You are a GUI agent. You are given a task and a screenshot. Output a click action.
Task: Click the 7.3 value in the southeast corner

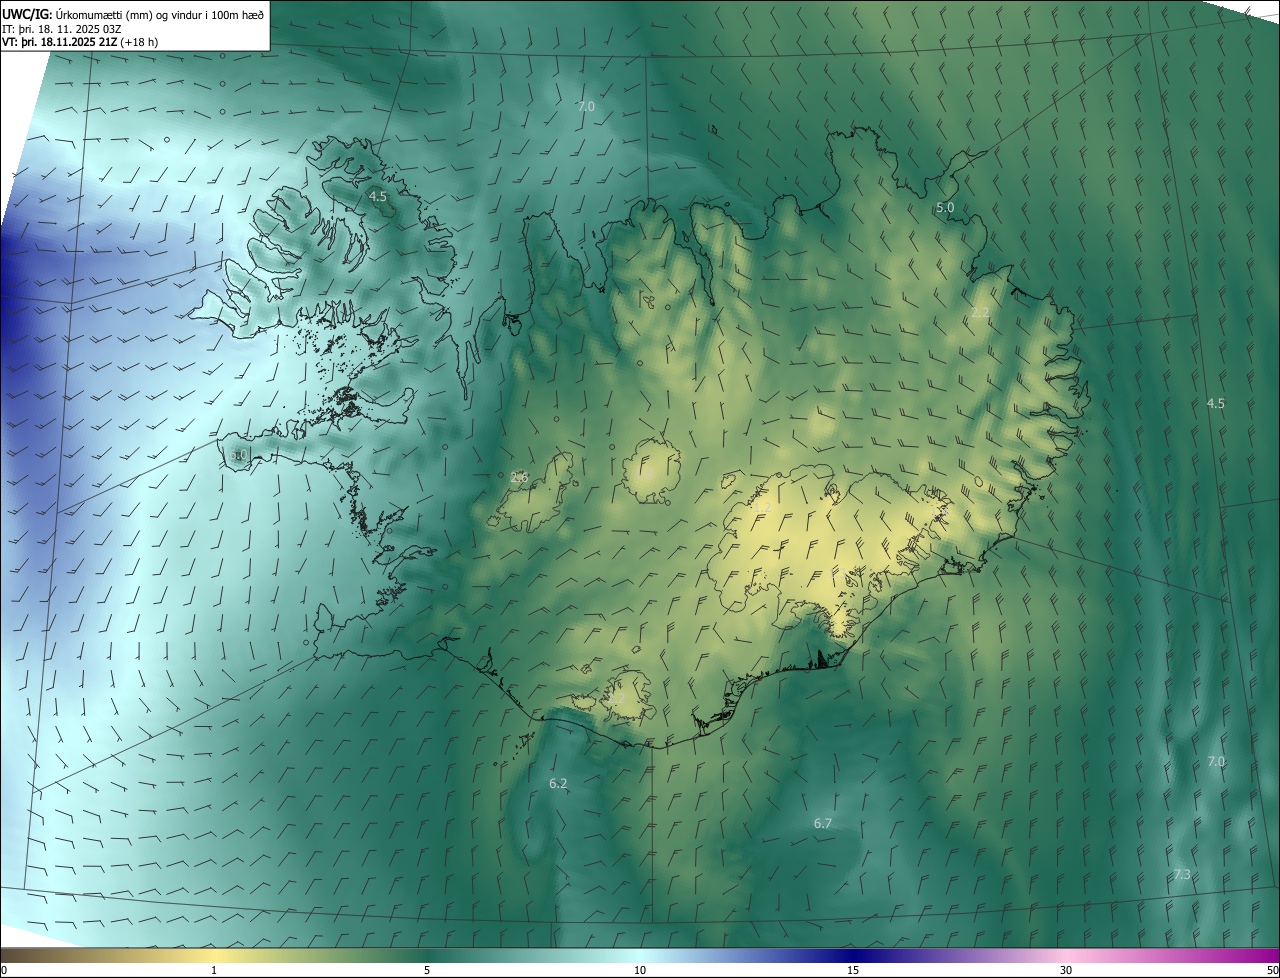(1182, 874)
